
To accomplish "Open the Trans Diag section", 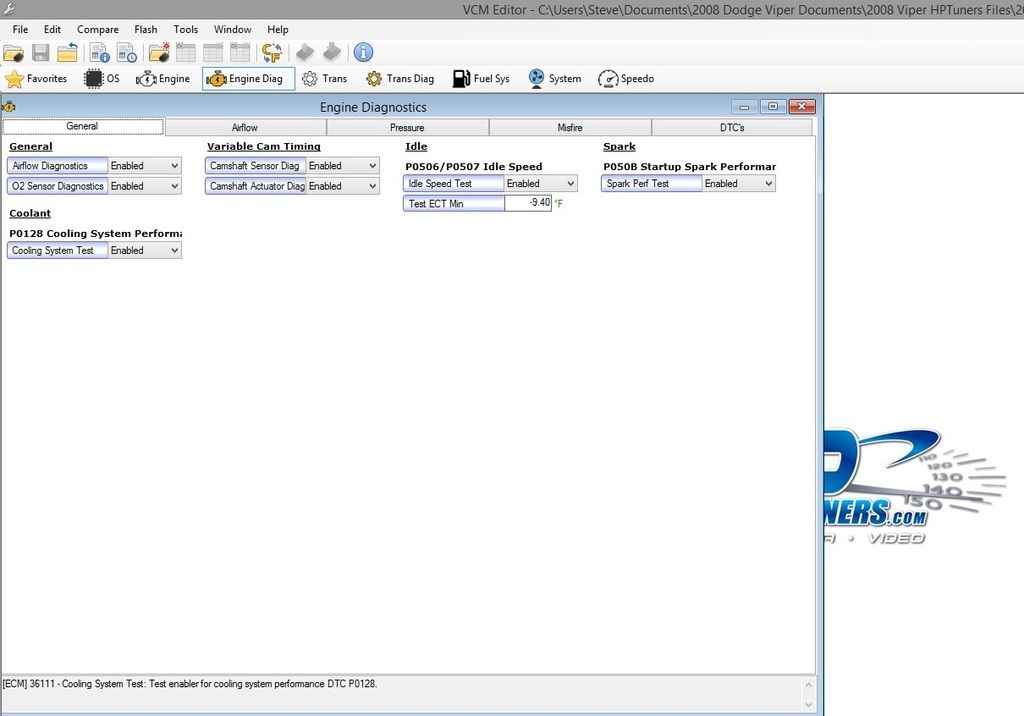I will pos(399,78).
